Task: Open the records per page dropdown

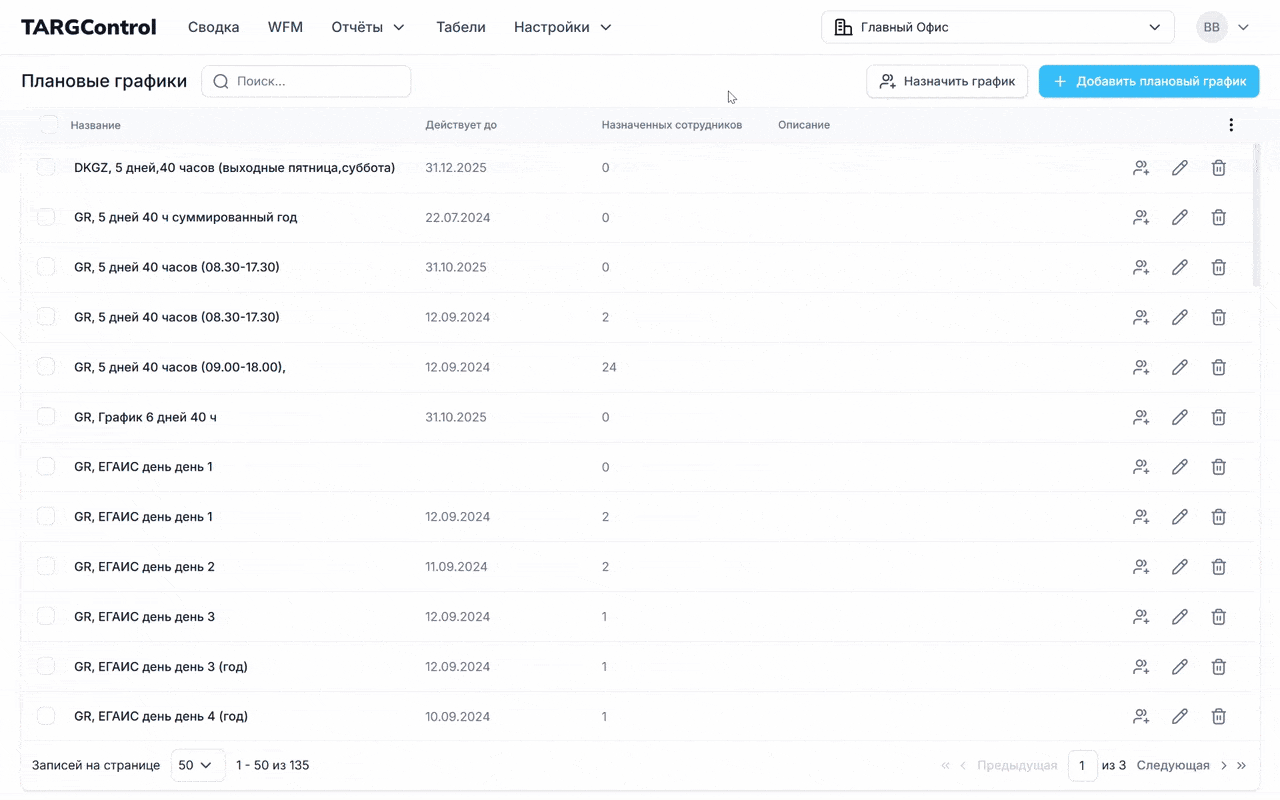Action: [x=197, y=766]
